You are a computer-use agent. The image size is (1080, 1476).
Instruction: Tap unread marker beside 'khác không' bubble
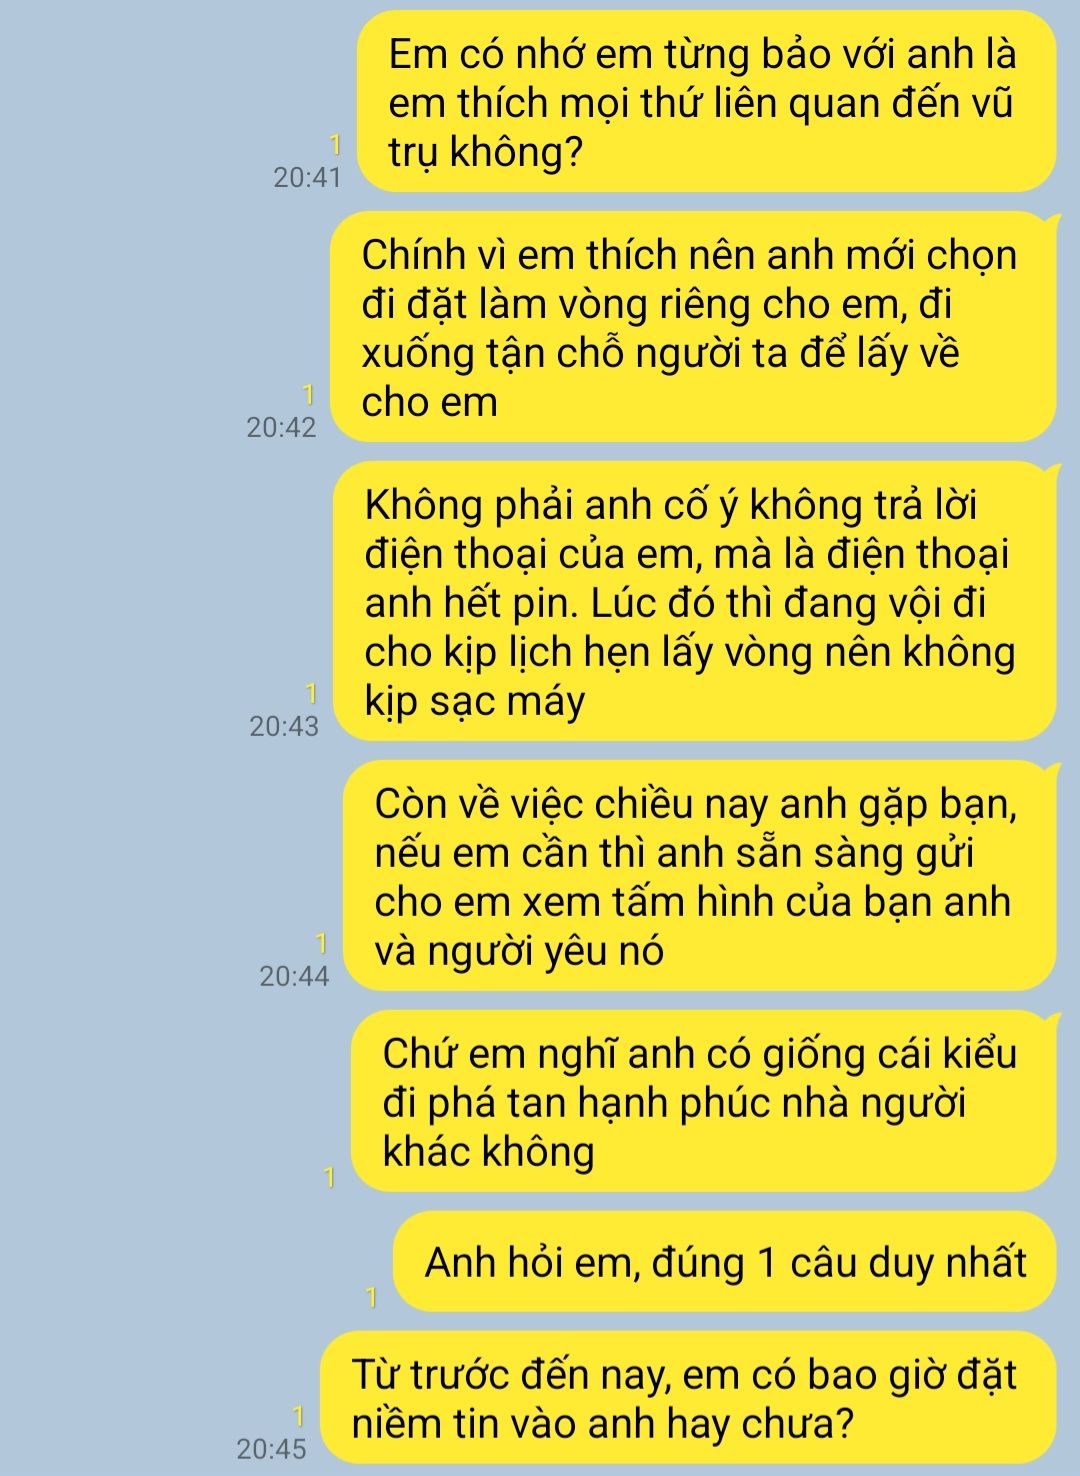330,1178
